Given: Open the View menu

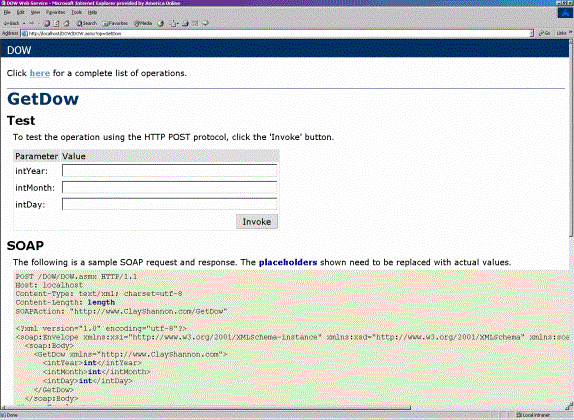Looking at the screenshot, I should 35,12.
